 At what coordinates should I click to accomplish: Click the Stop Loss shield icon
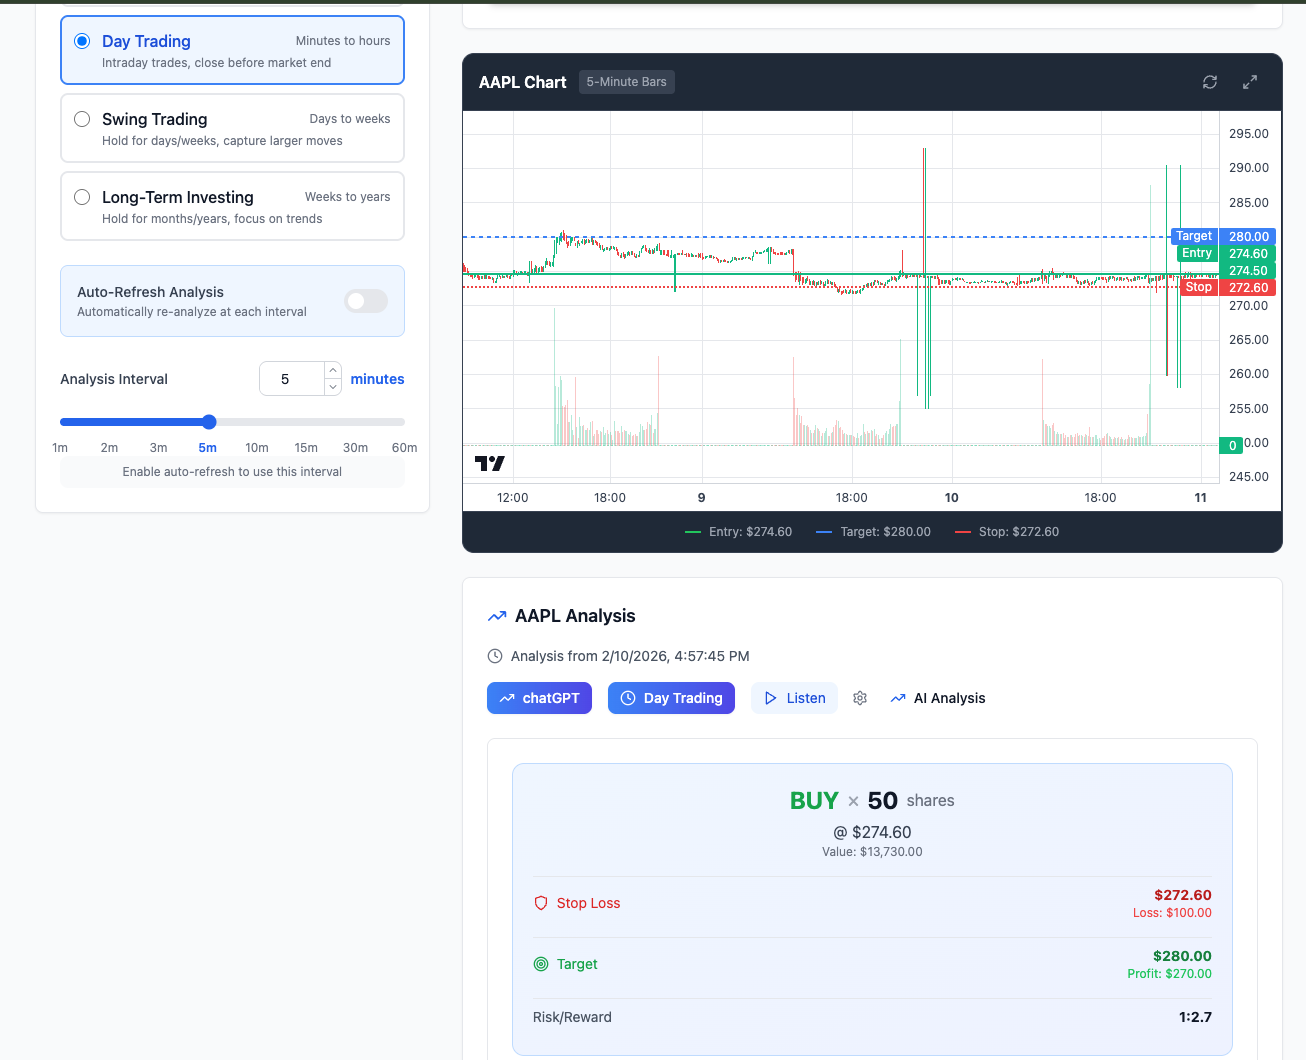pyautogui.click(x=541, y=903)
